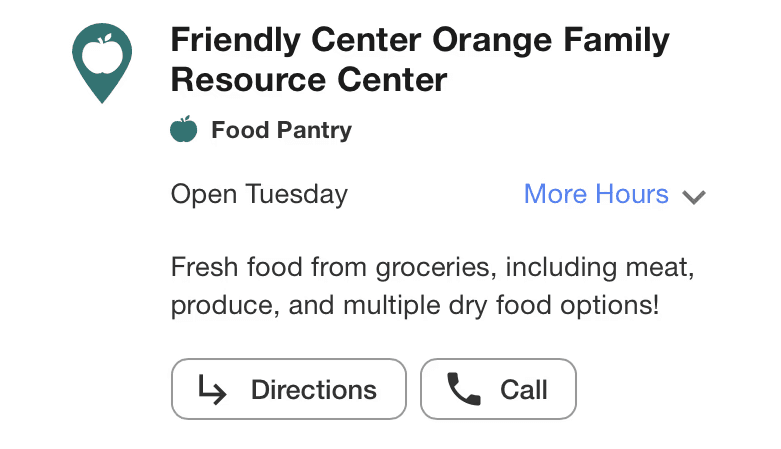Get directions to the Friendly Center
This screenshot has width=781, height=449.
click(x=289, y=389)
